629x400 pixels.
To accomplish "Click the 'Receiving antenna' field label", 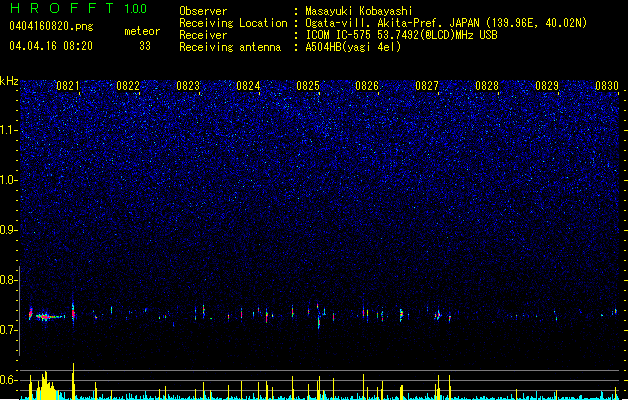I will pos(230,47).
